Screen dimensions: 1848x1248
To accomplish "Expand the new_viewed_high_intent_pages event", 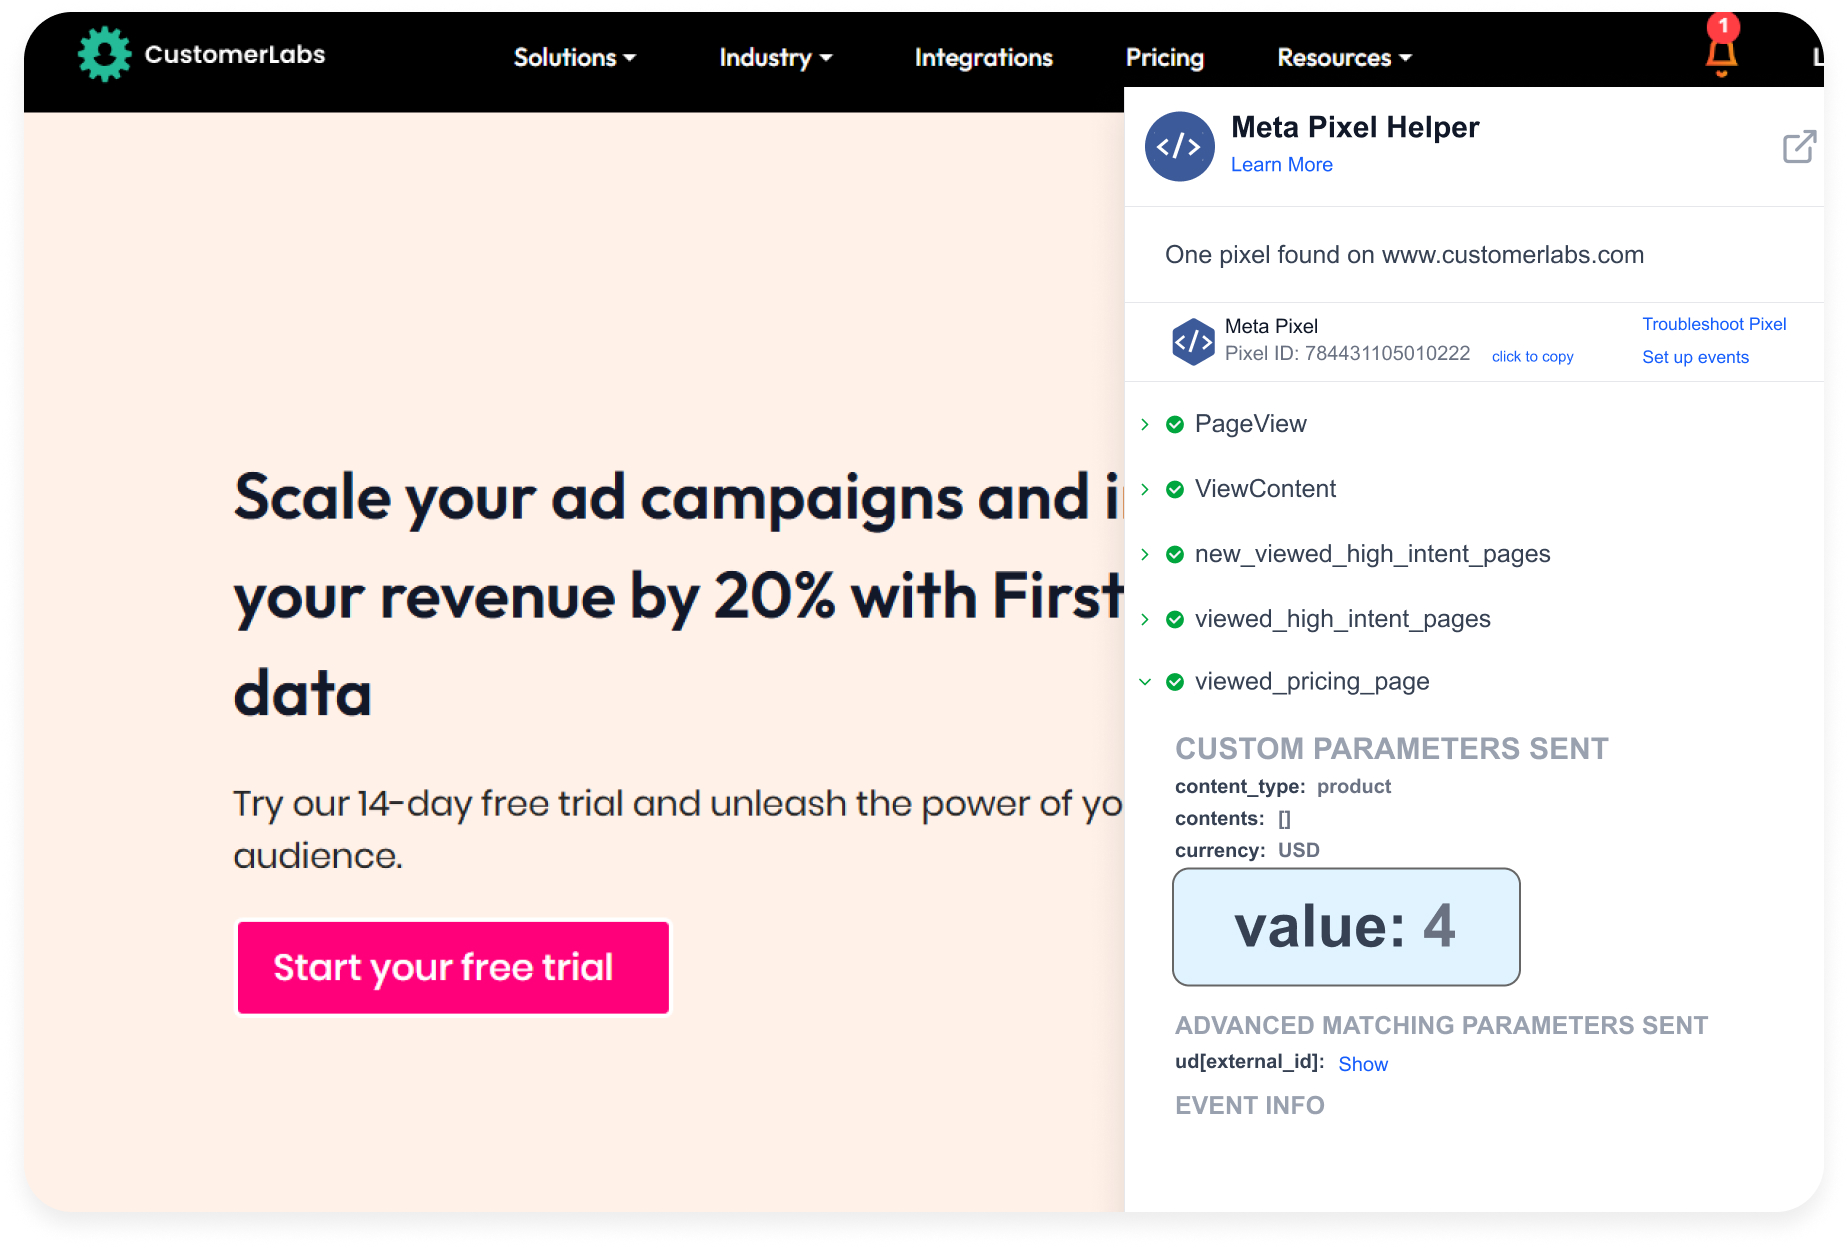I will point(1144,554).
